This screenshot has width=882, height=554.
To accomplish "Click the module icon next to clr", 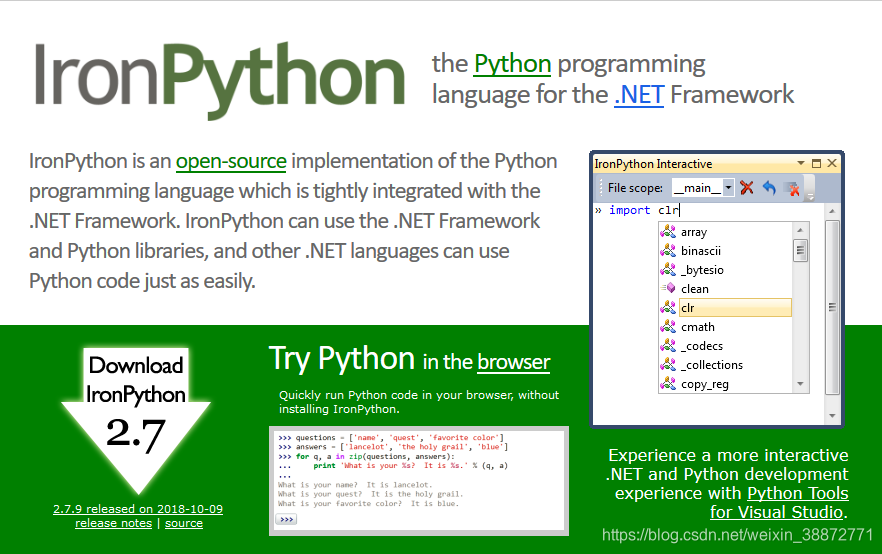I will pyautogui.click(x=668, y=307).
